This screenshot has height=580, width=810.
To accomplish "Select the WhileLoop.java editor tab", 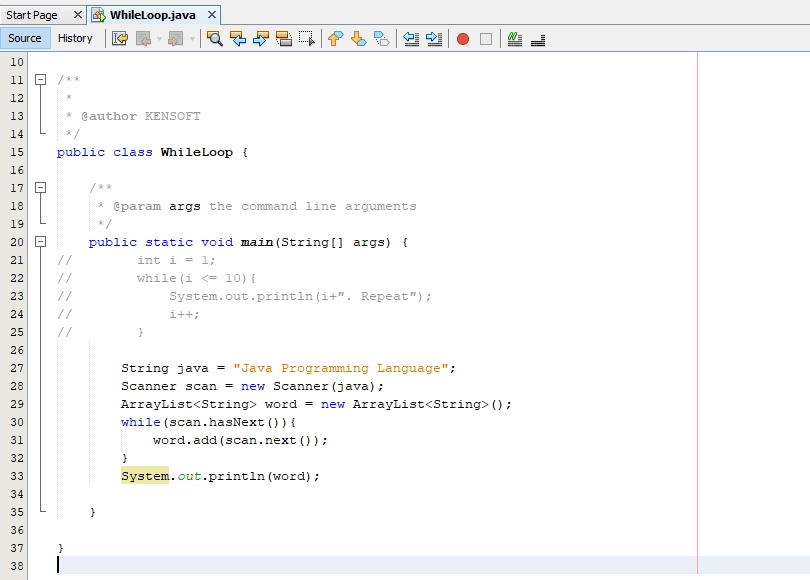I will tap(148, 15).
